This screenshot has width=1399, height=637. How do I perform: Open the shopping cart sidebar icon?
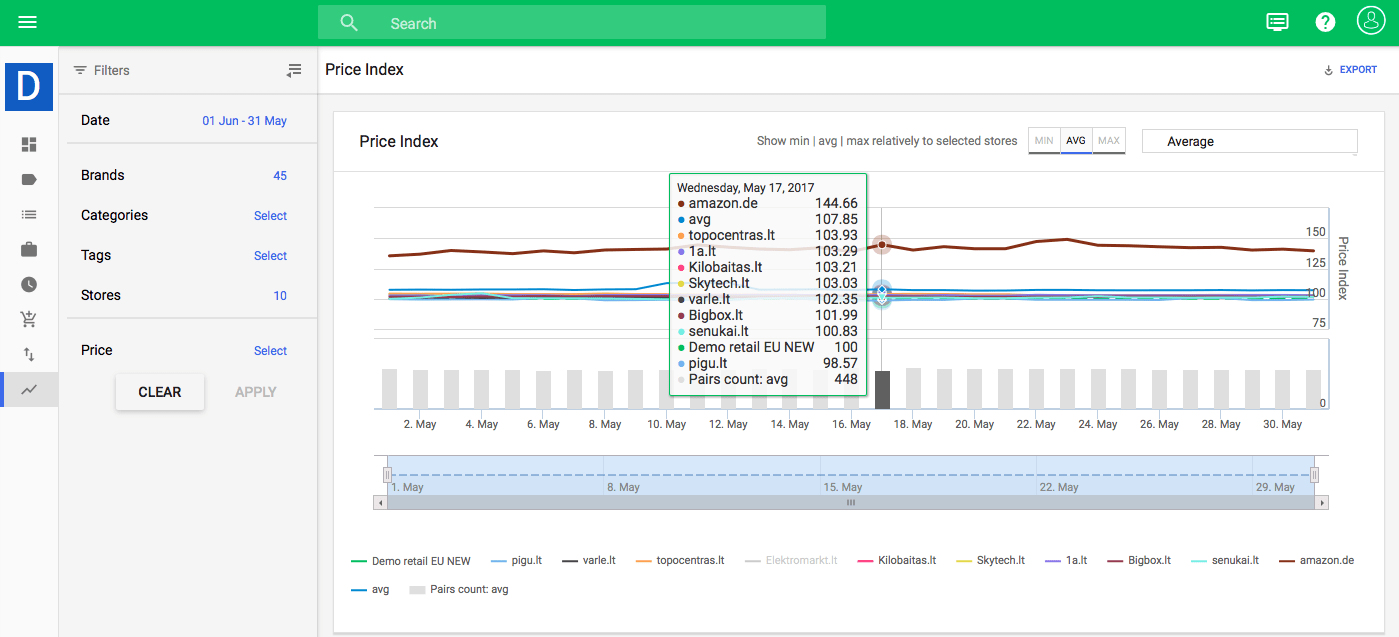[29, 319]
